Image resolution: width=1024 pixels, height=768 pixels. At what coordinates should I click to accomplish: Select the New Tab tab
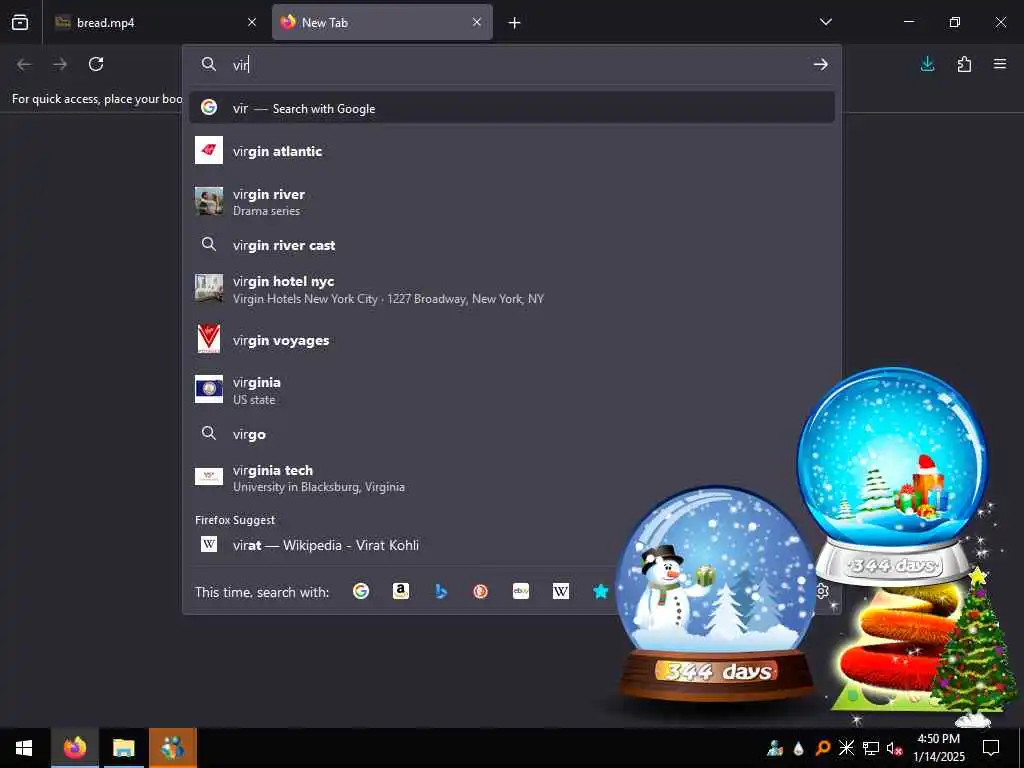pyautogui.click(x=382, y=22)
